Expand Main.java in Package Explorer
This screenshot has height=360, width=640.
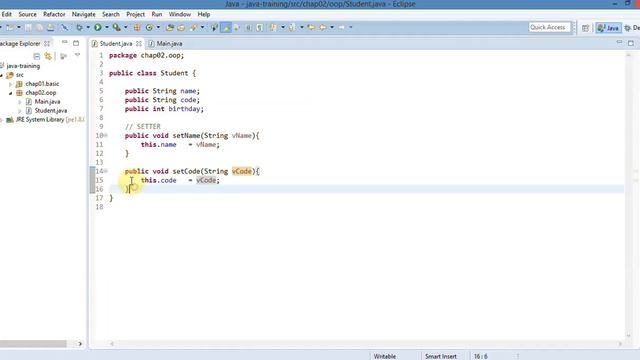pyautogui.click(x=20, y=102)
